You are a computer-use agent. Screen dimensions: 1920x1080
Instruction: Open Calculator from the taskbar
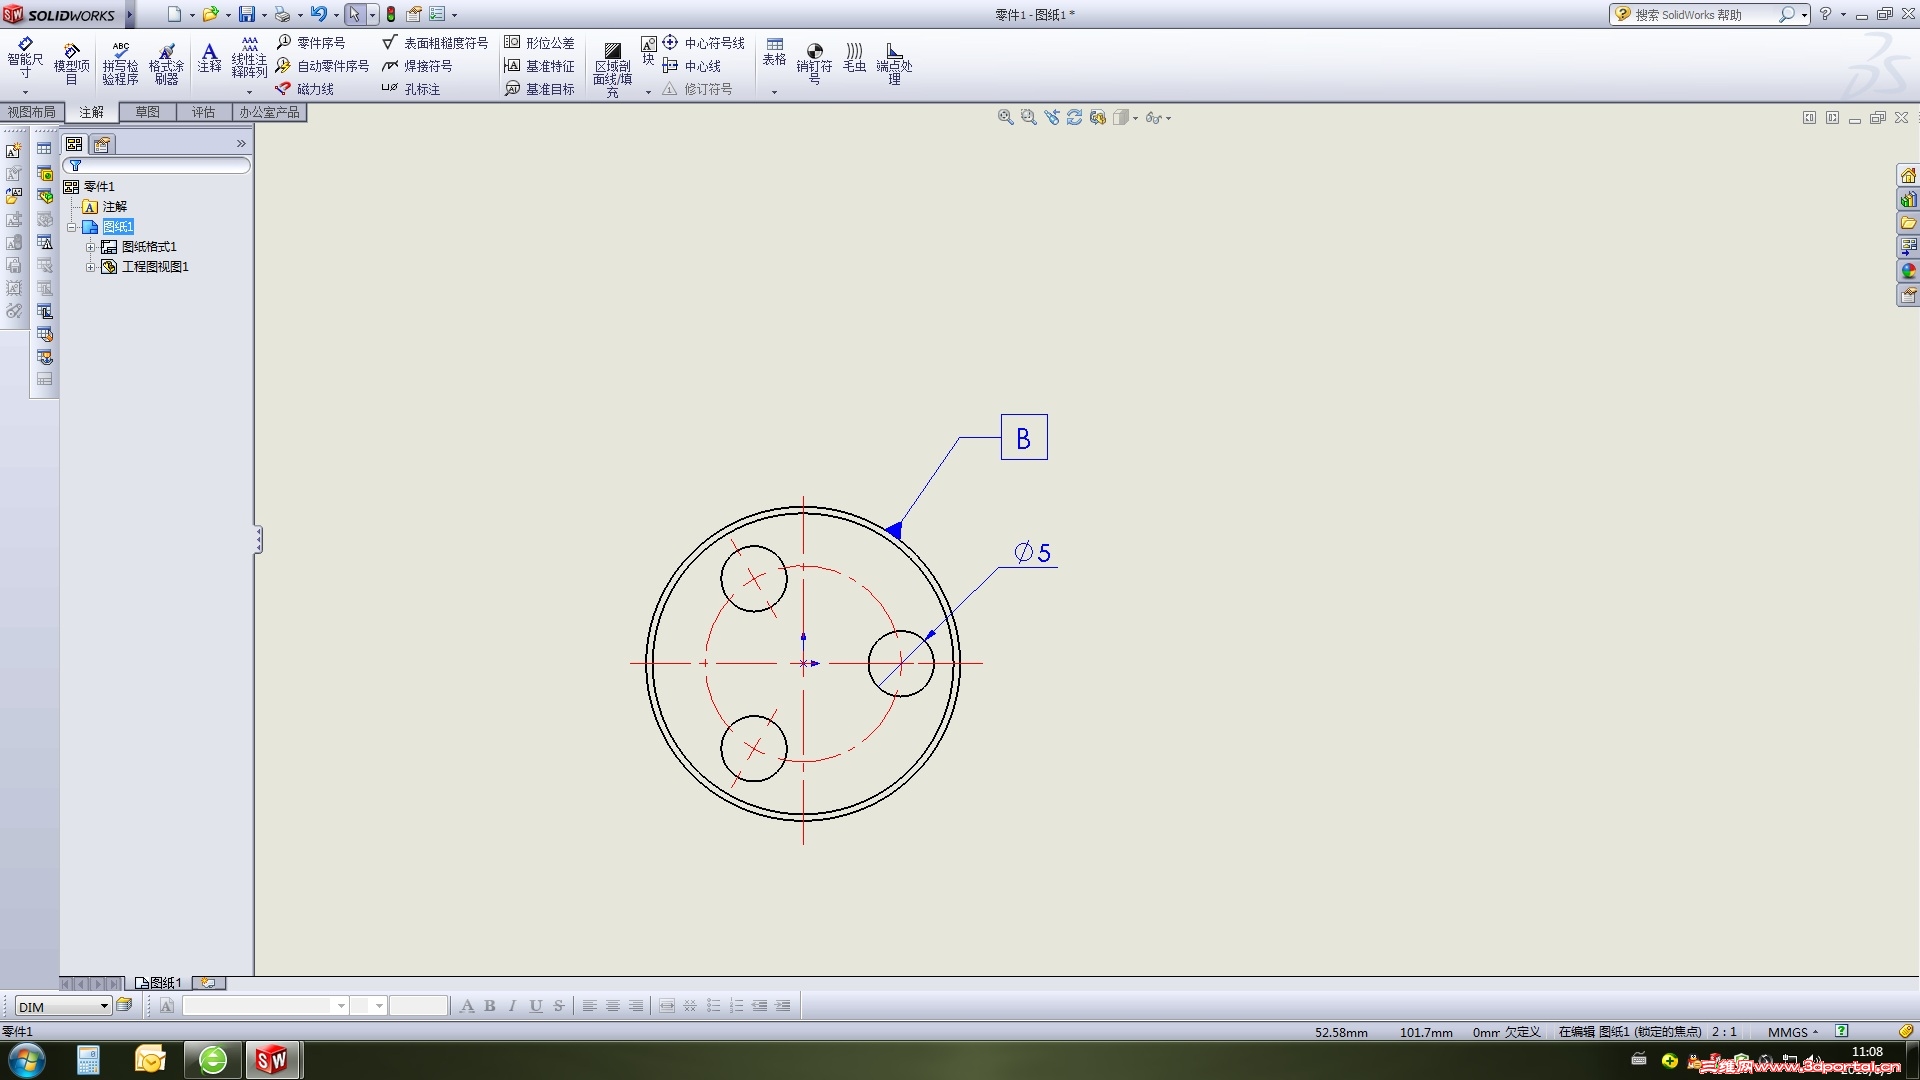[88, 1060]
